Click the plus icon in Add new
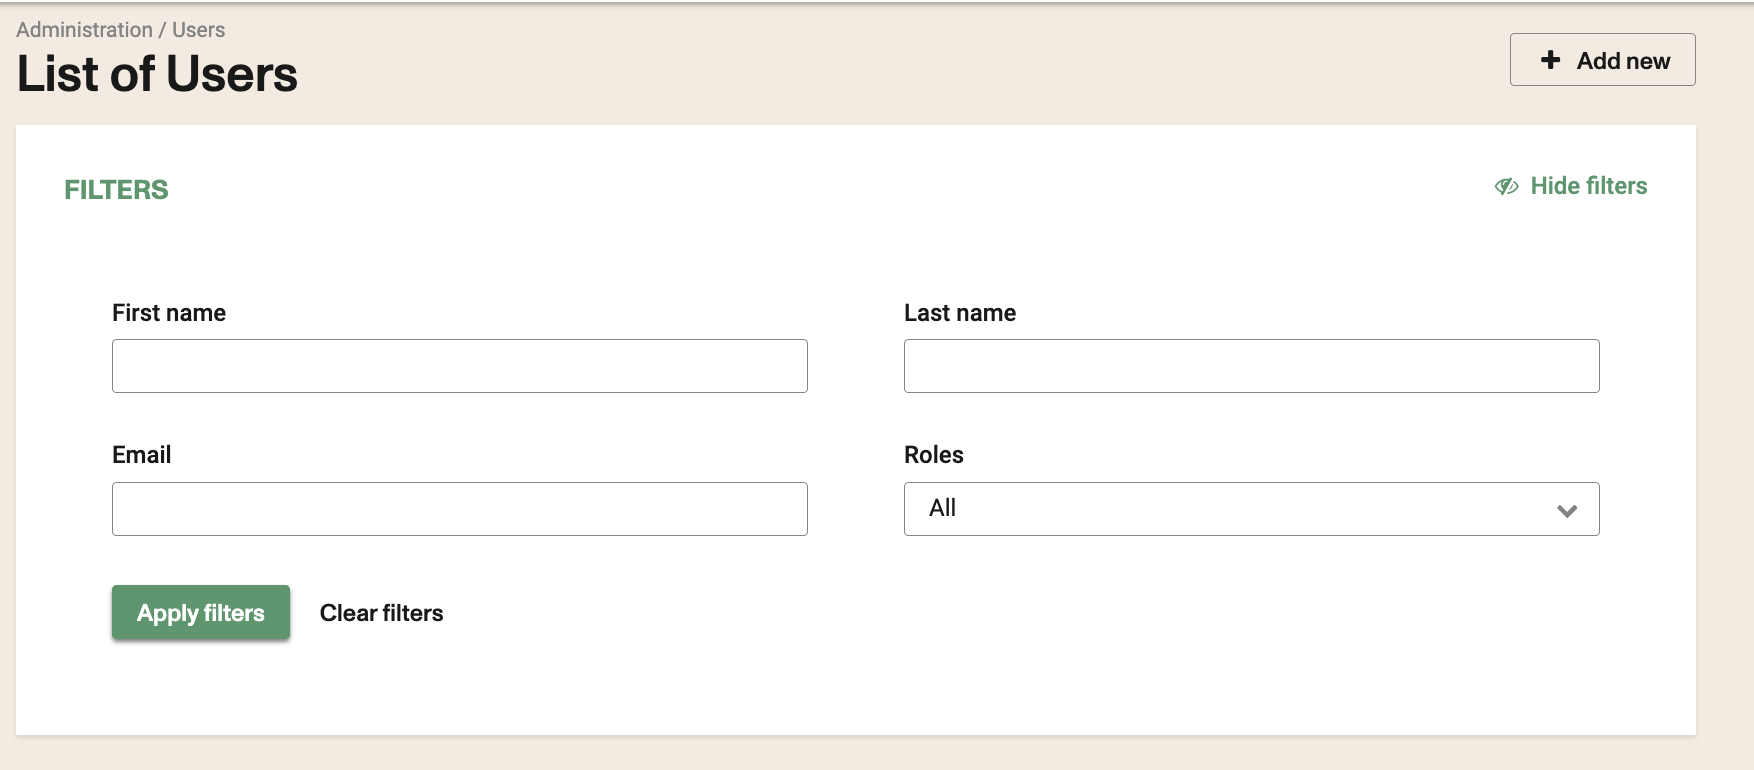Image resolution: width=1754 pixels, height=770 pixels. tap(1550, 60)
